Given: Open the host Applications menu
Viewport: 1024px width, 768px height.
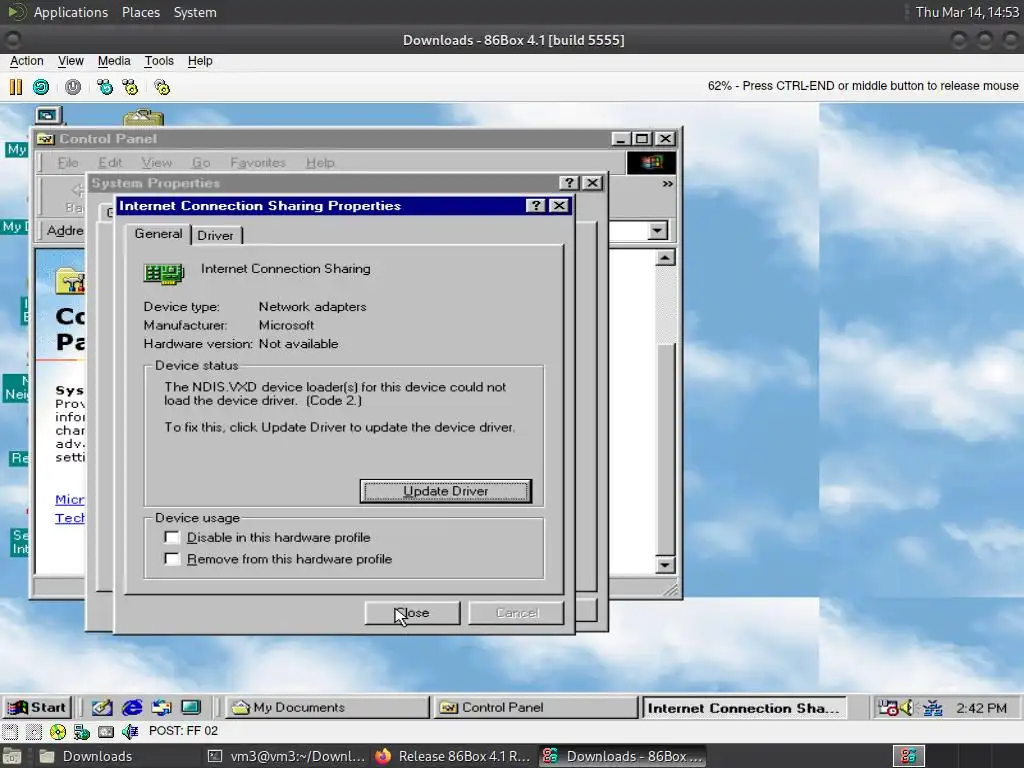Looking at the screenshot, I should pyautogui.click(x=71, y=12).
